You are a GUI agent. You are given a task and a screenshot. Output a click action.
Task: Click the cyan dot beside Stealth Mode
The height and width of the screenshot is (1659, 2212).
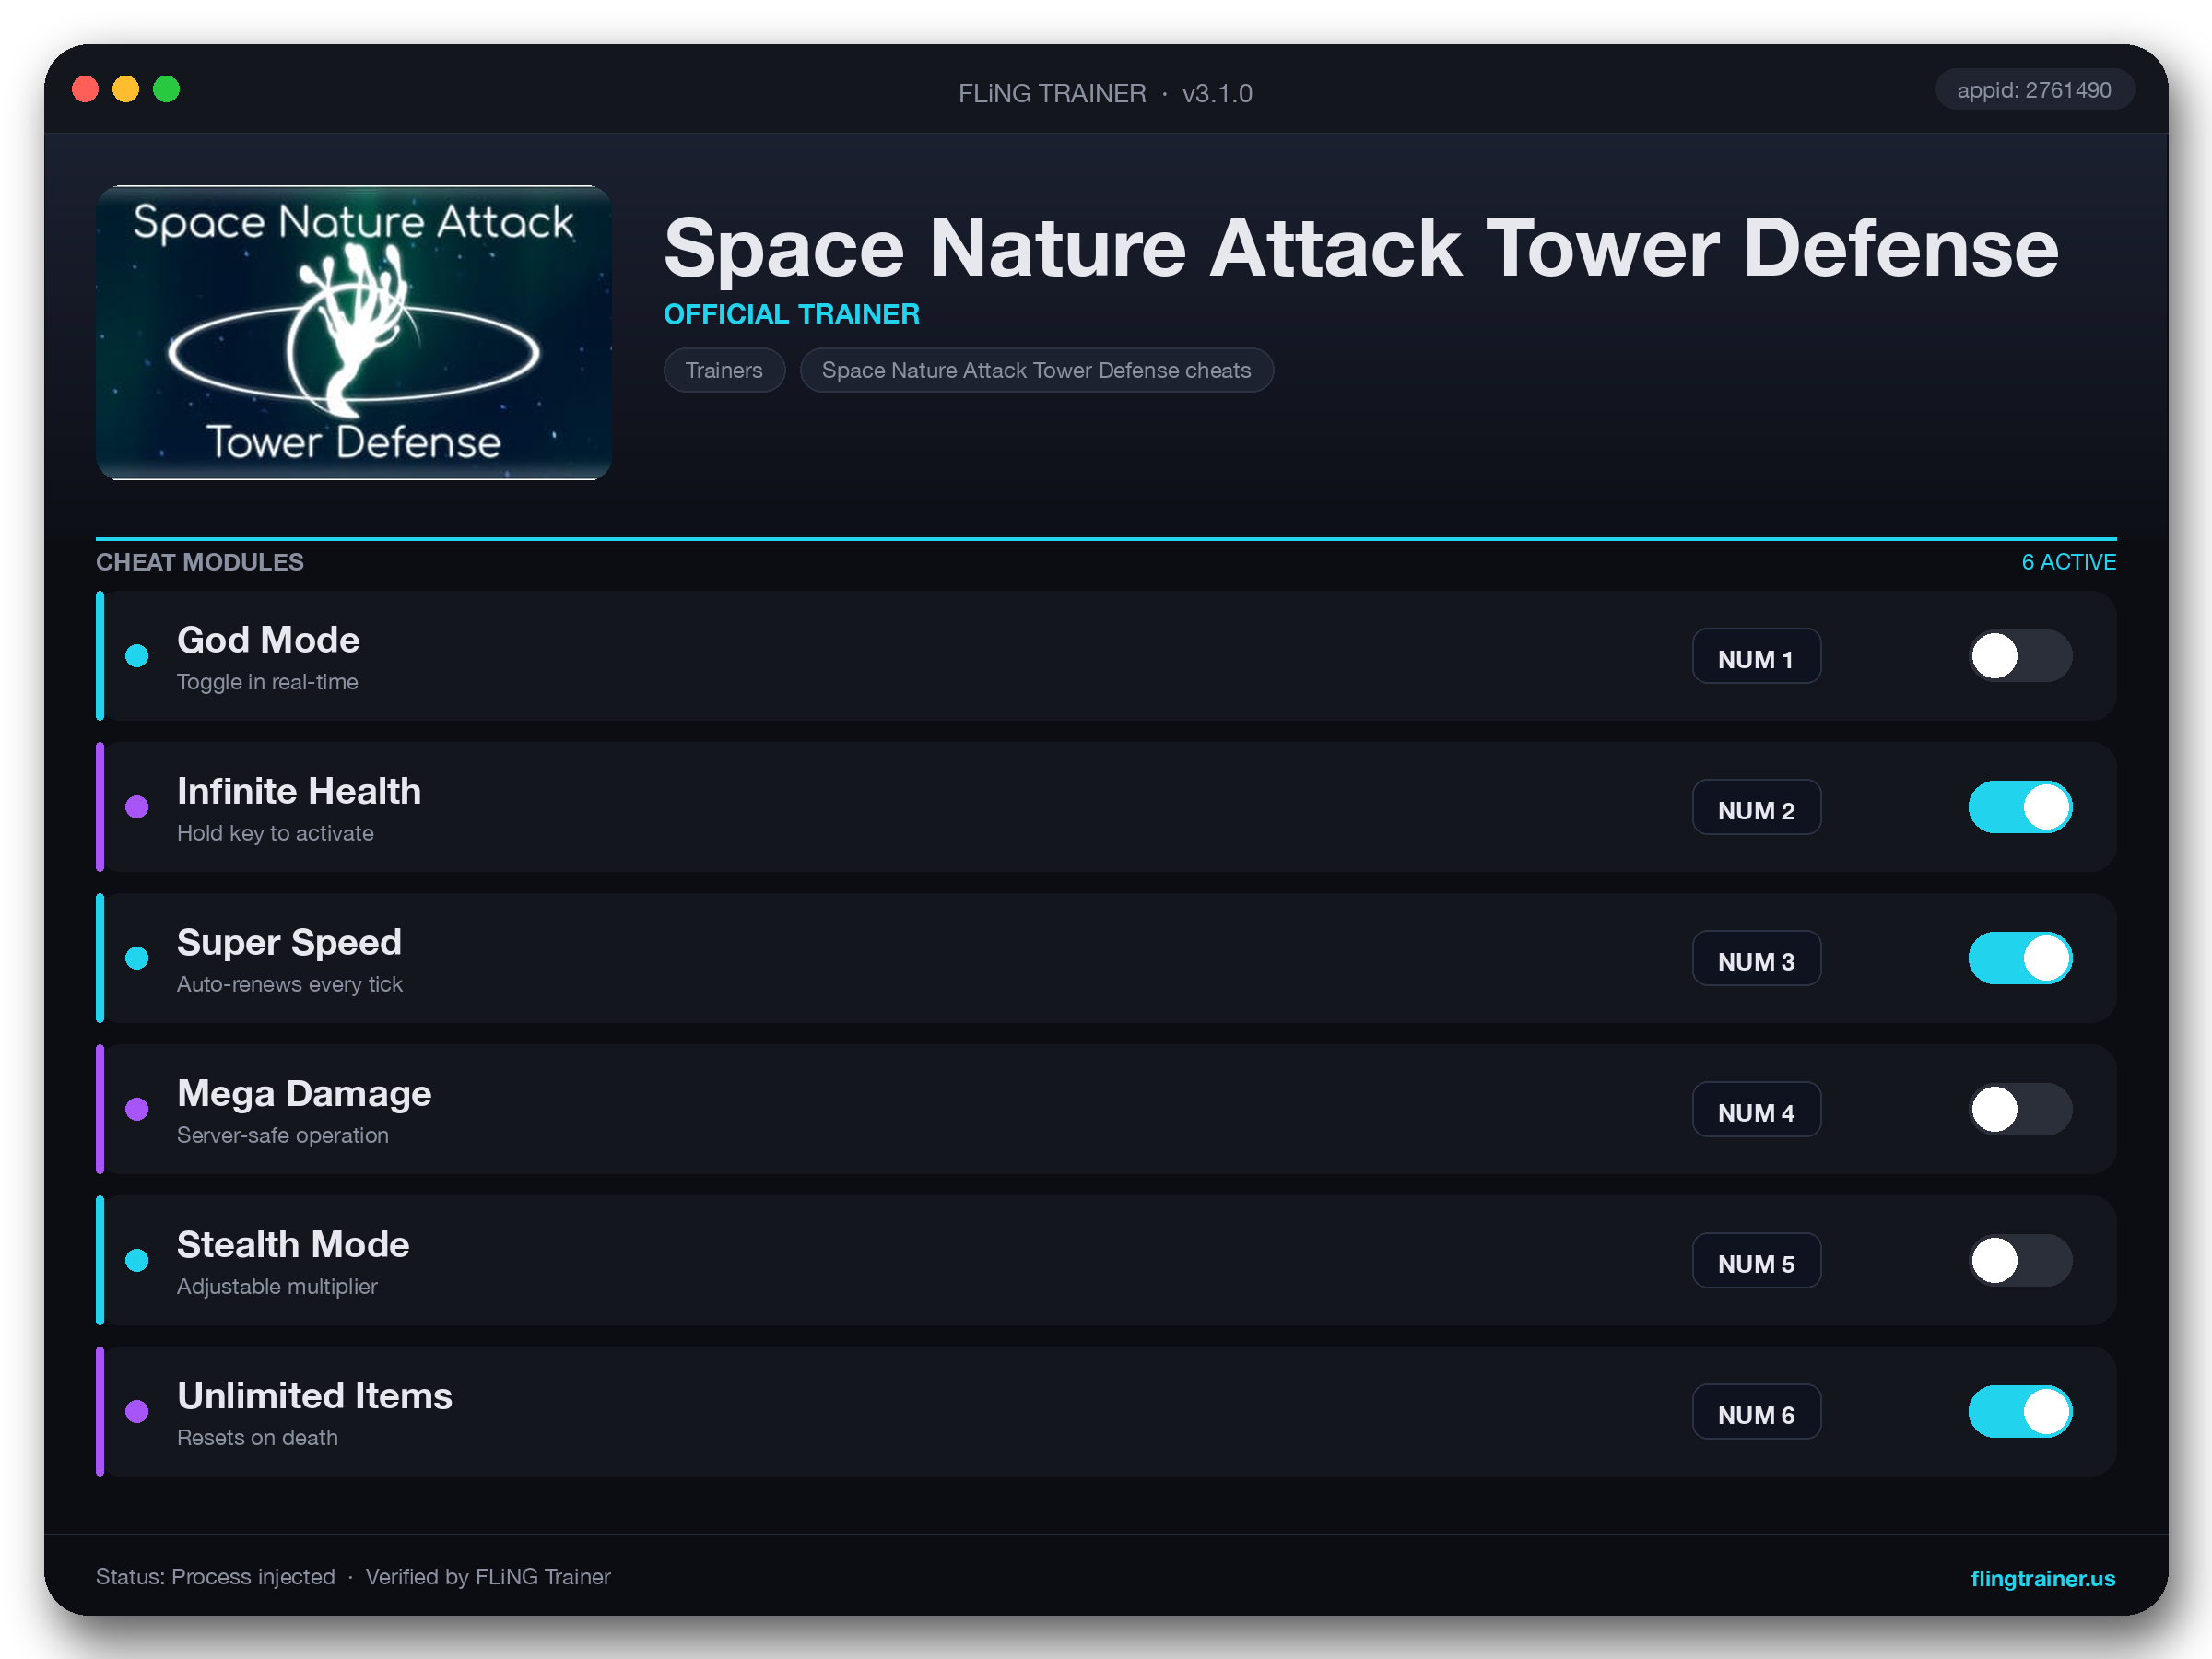pyautogui.click(x=137, y=1260)
